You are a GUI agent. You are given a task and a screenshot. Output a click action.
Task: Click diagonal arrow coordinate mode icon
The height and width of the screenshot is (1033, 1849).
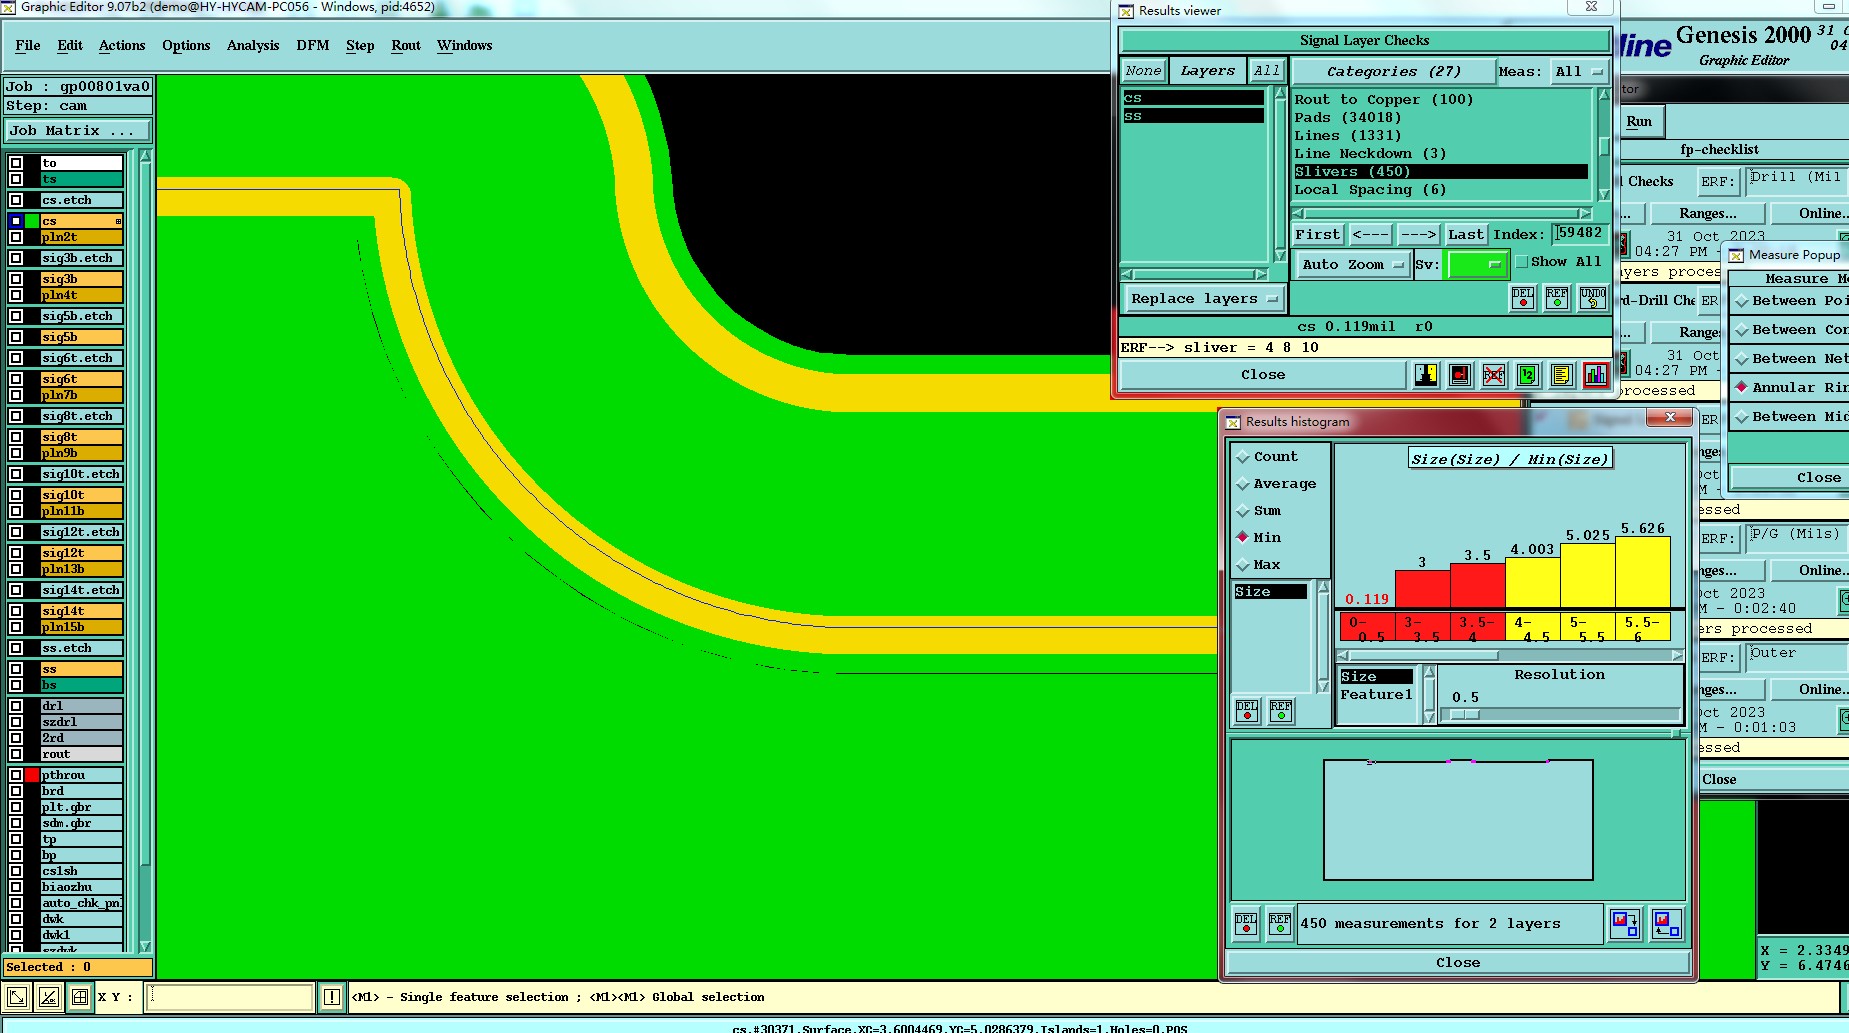tap(17, 997)
